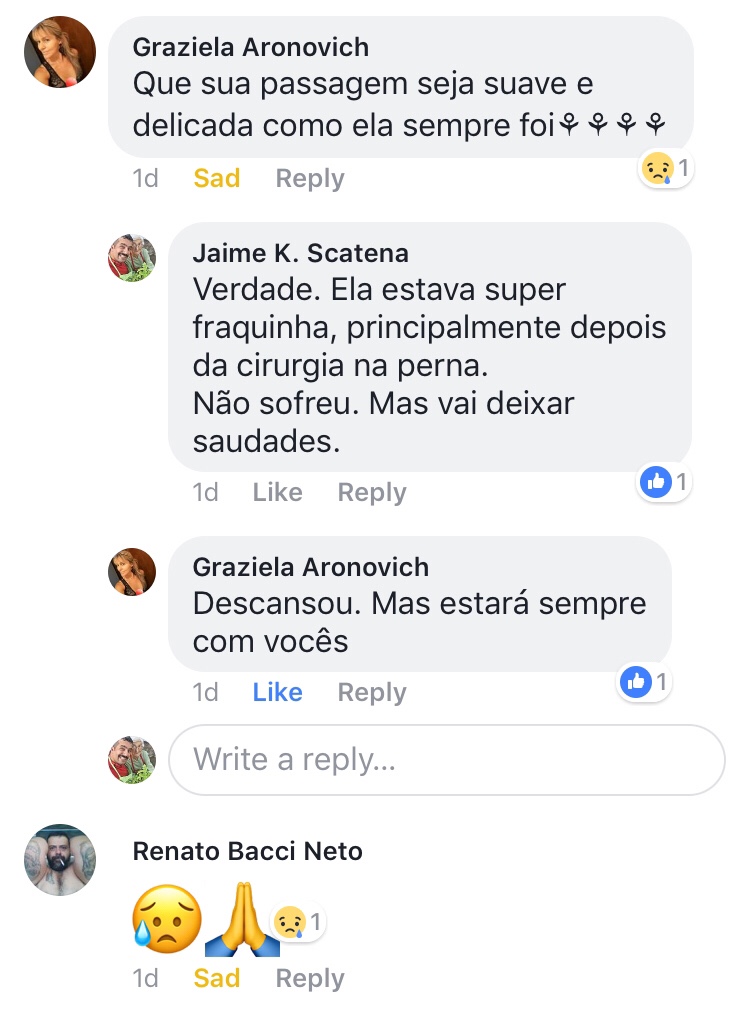Image resolution: width=750 pixels, height=1010 pixels.
Task: Reply to Graziela's 'Que sua passagem' comment
Action: click(310, 179)
